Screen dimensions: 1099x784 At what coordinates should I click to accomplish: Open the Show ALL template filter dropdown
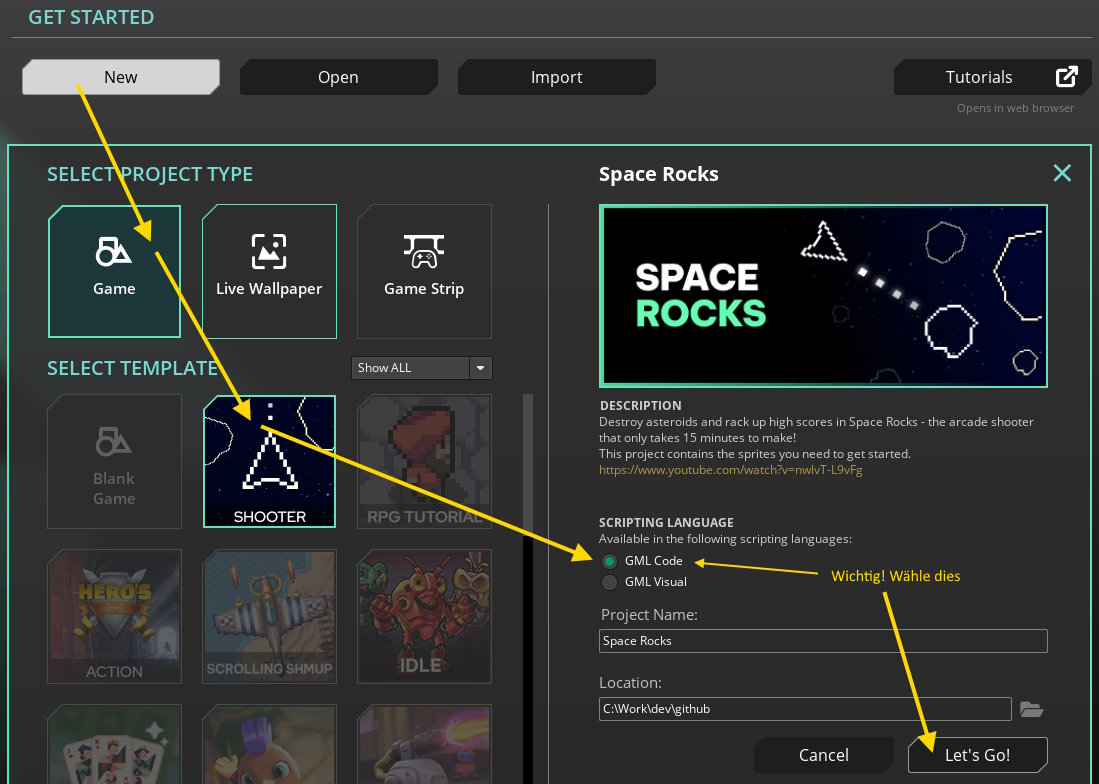tap(410, 367)
